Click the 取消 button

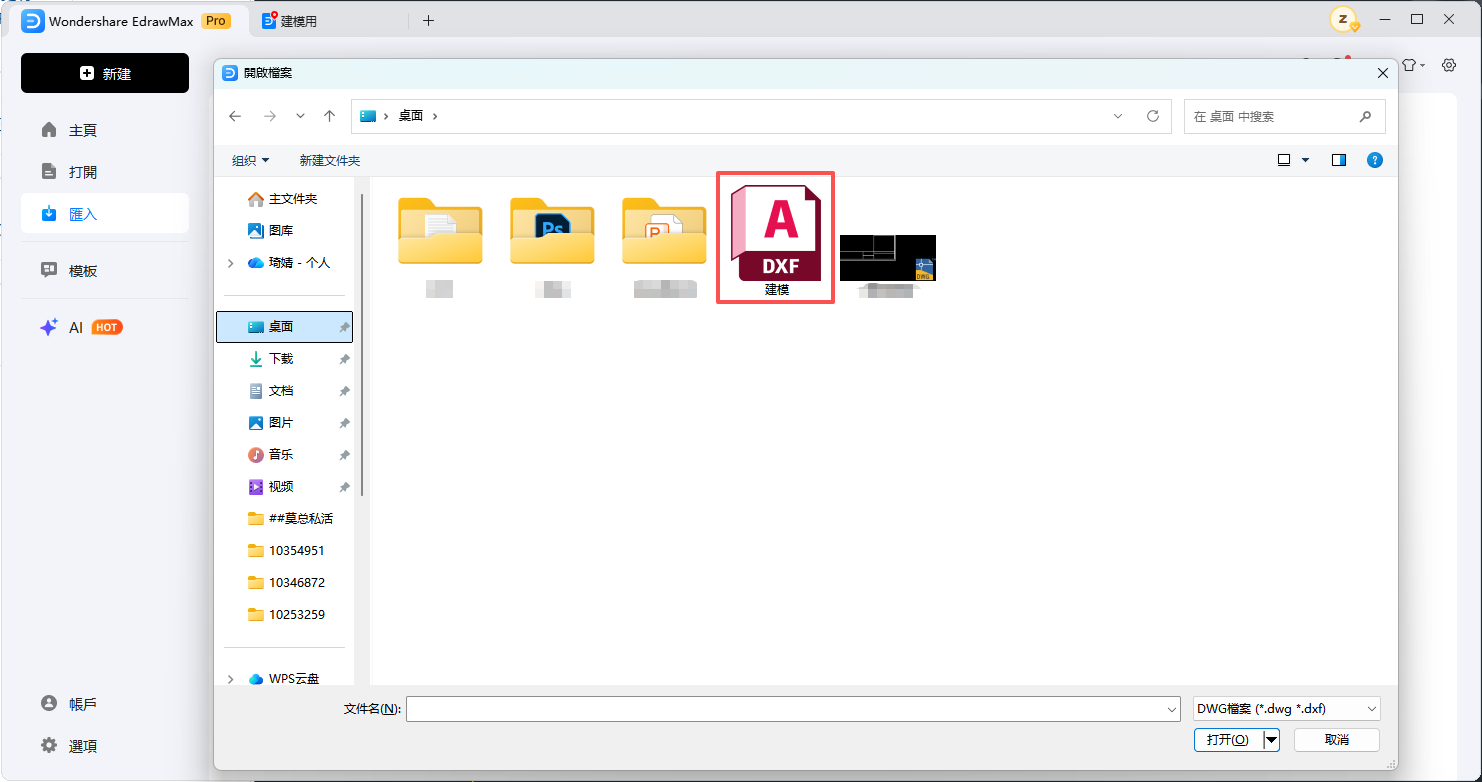point(1336,740)
